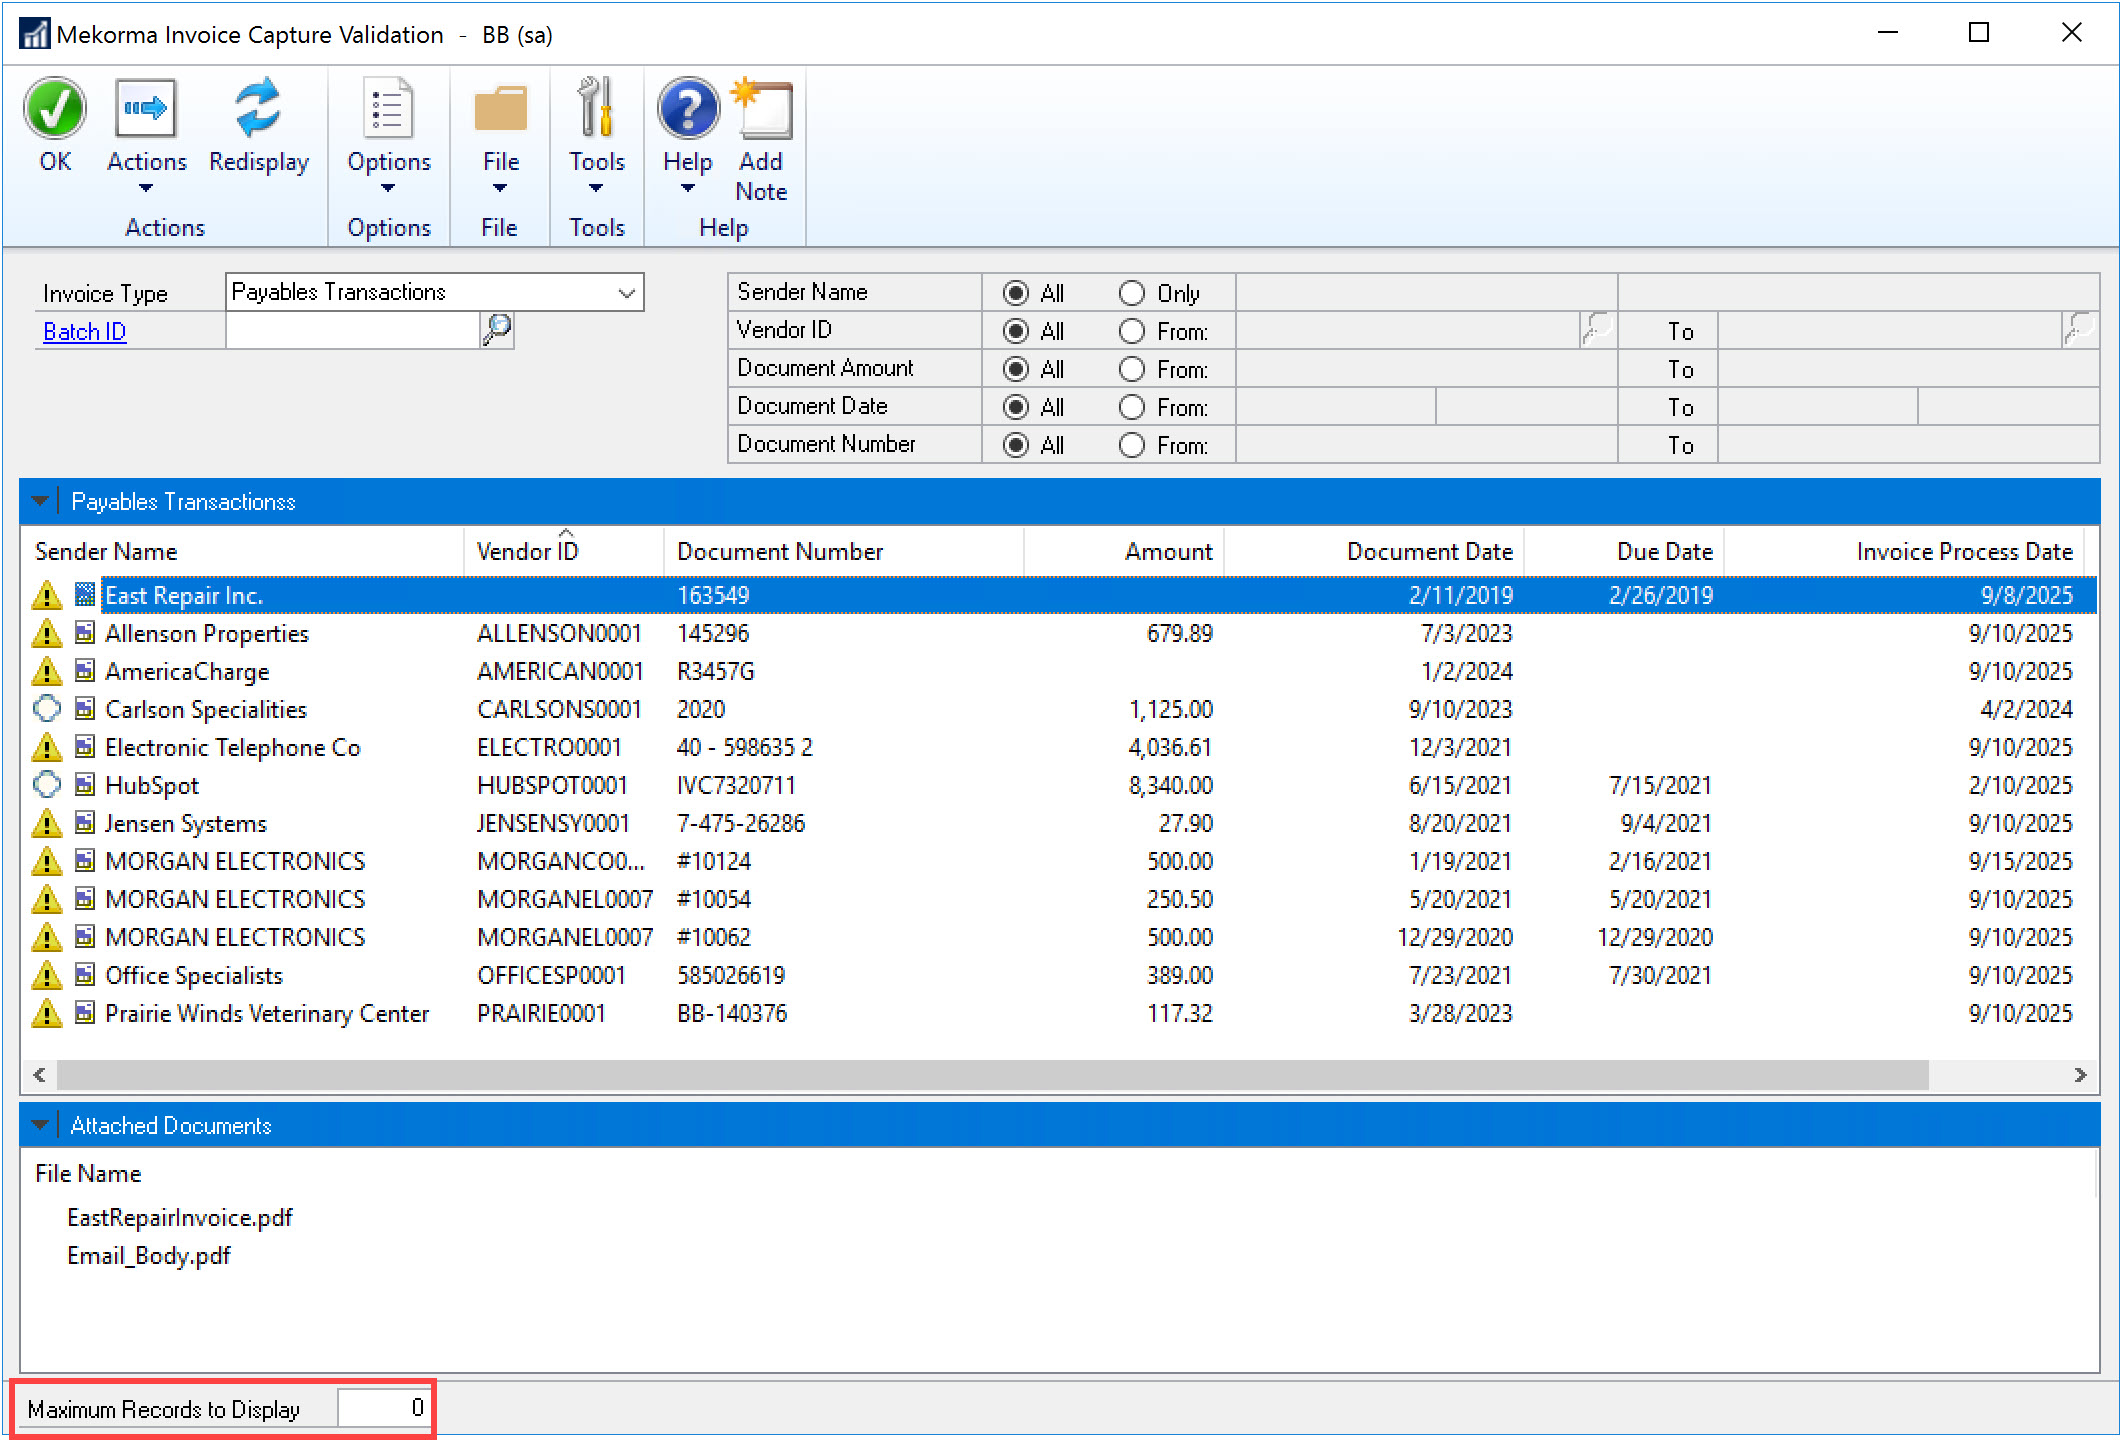Open the Tools wrench icon menu
Image resolution: width=2125 pixels, height=1440 pixels.
596,108
